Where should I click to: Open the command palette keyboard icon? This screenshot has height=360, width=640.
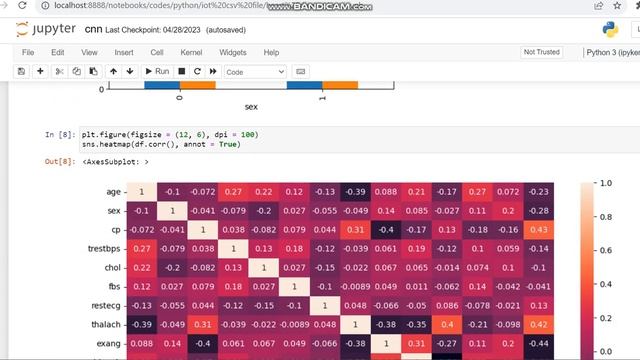[x=300, y=71]
